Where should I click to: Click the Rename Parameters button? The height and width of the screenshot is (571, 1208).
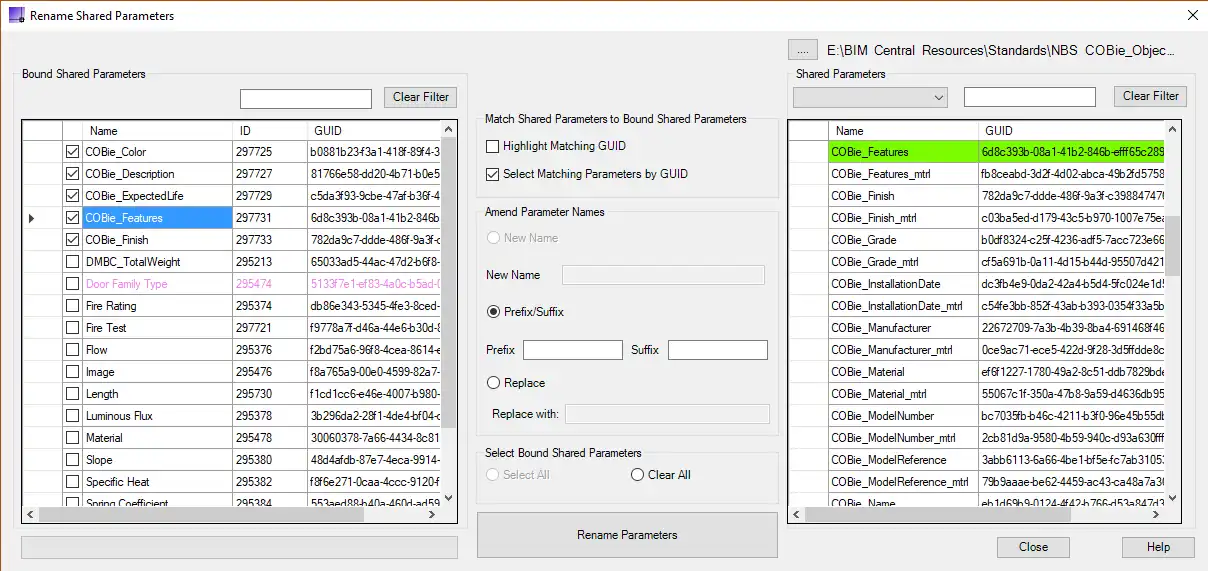point(627,535)
